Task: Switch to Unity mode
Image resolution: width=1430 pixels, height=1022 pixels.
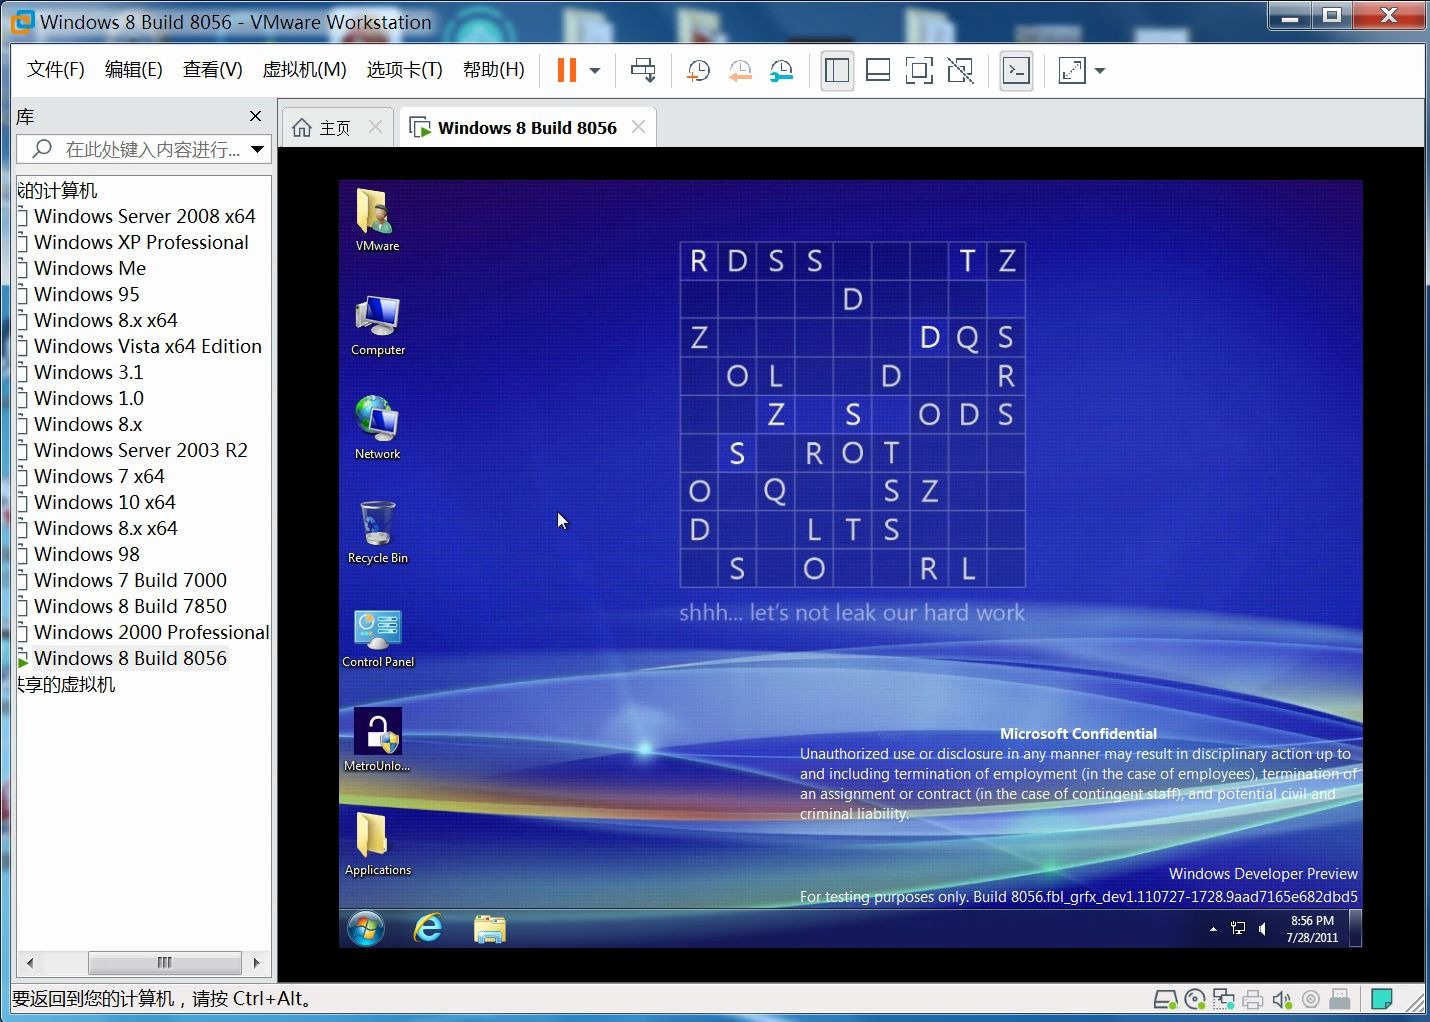Action: 960,70
